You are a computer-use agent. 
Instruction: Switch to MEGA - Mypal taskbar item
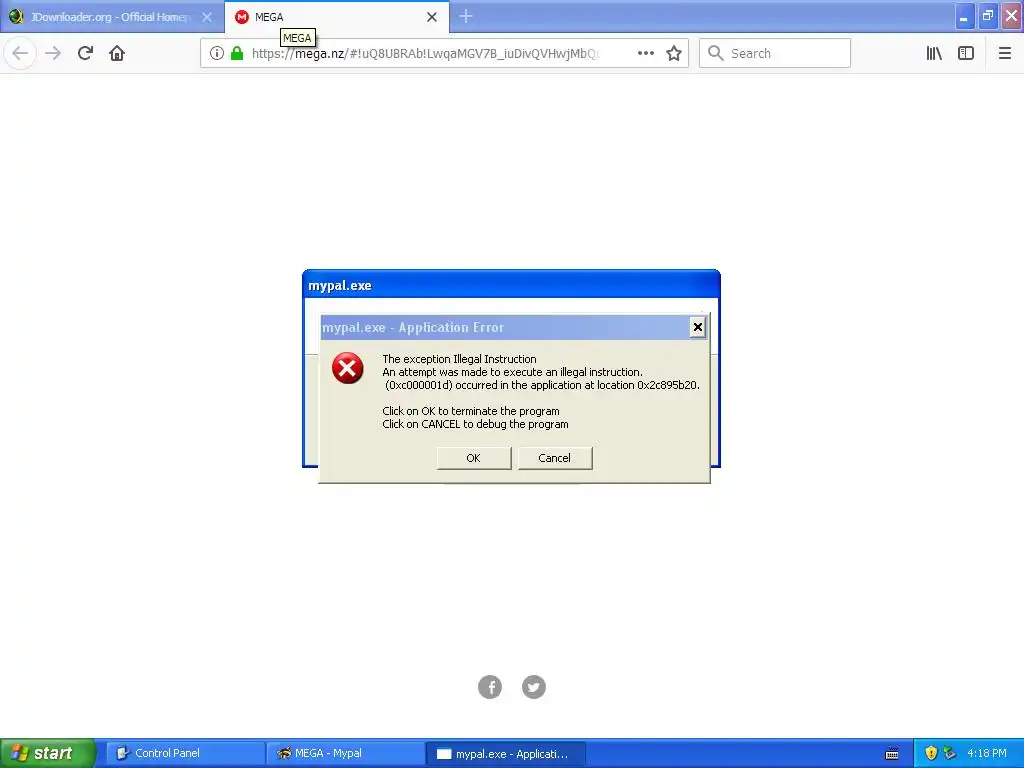(345, 754)
